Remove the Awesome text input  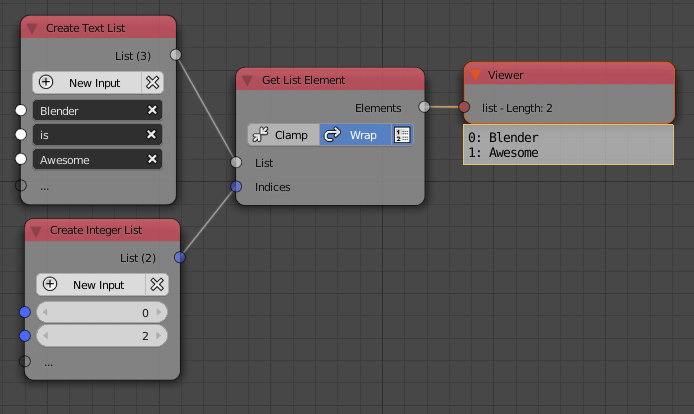point(152,159)
